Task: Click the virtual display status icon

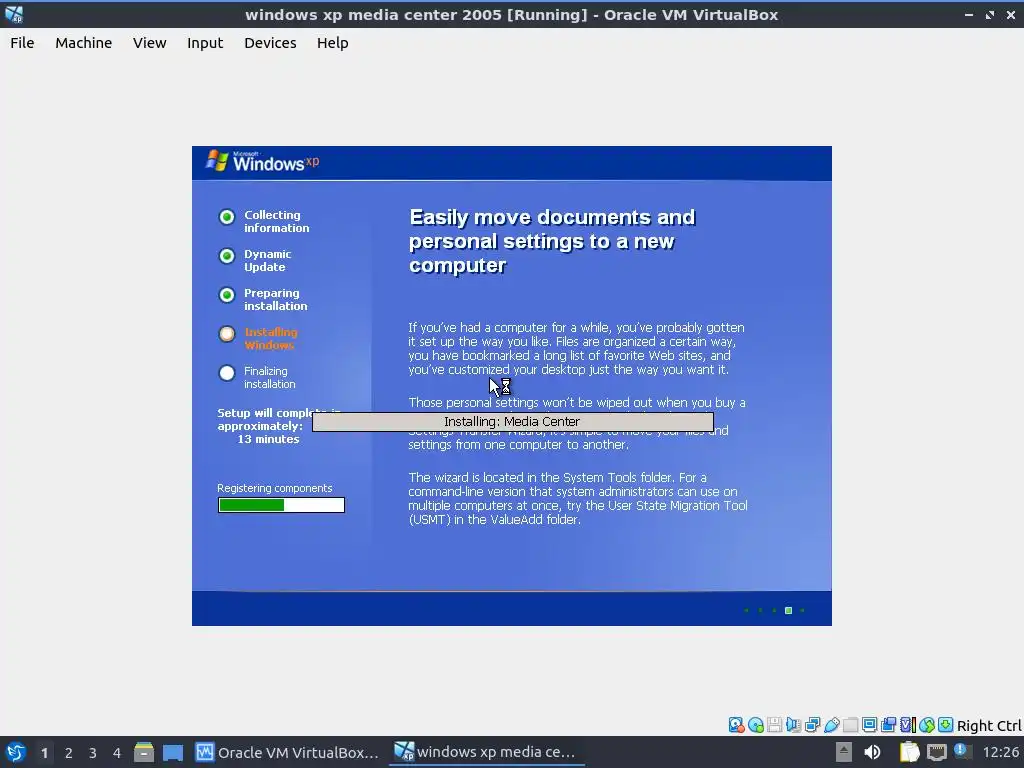Action: 869,725
